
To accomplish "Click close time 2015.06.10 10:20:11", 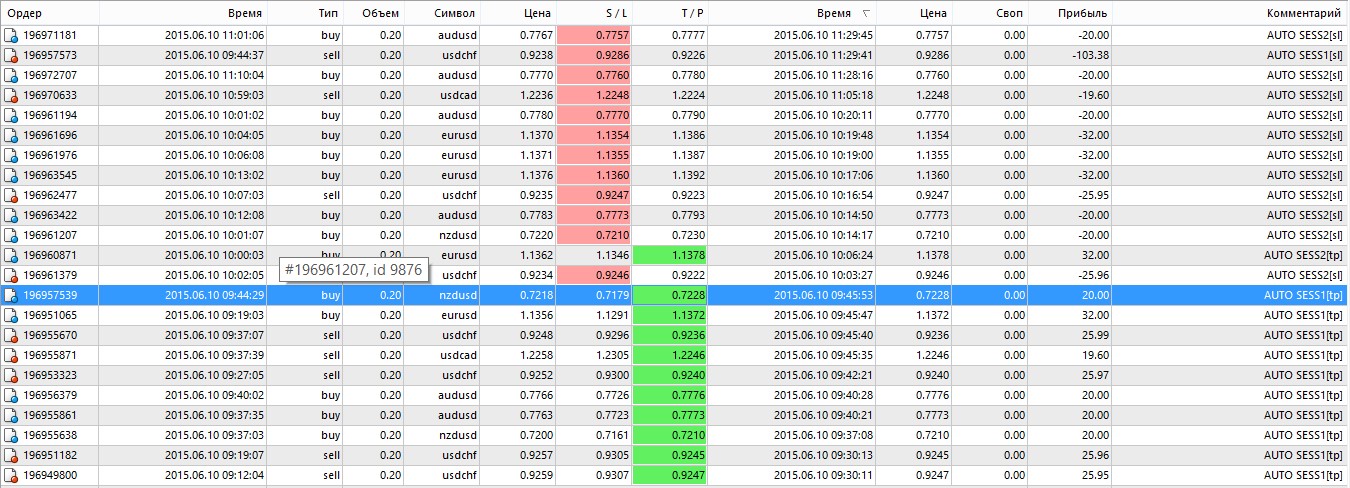I will pos(824,115).
